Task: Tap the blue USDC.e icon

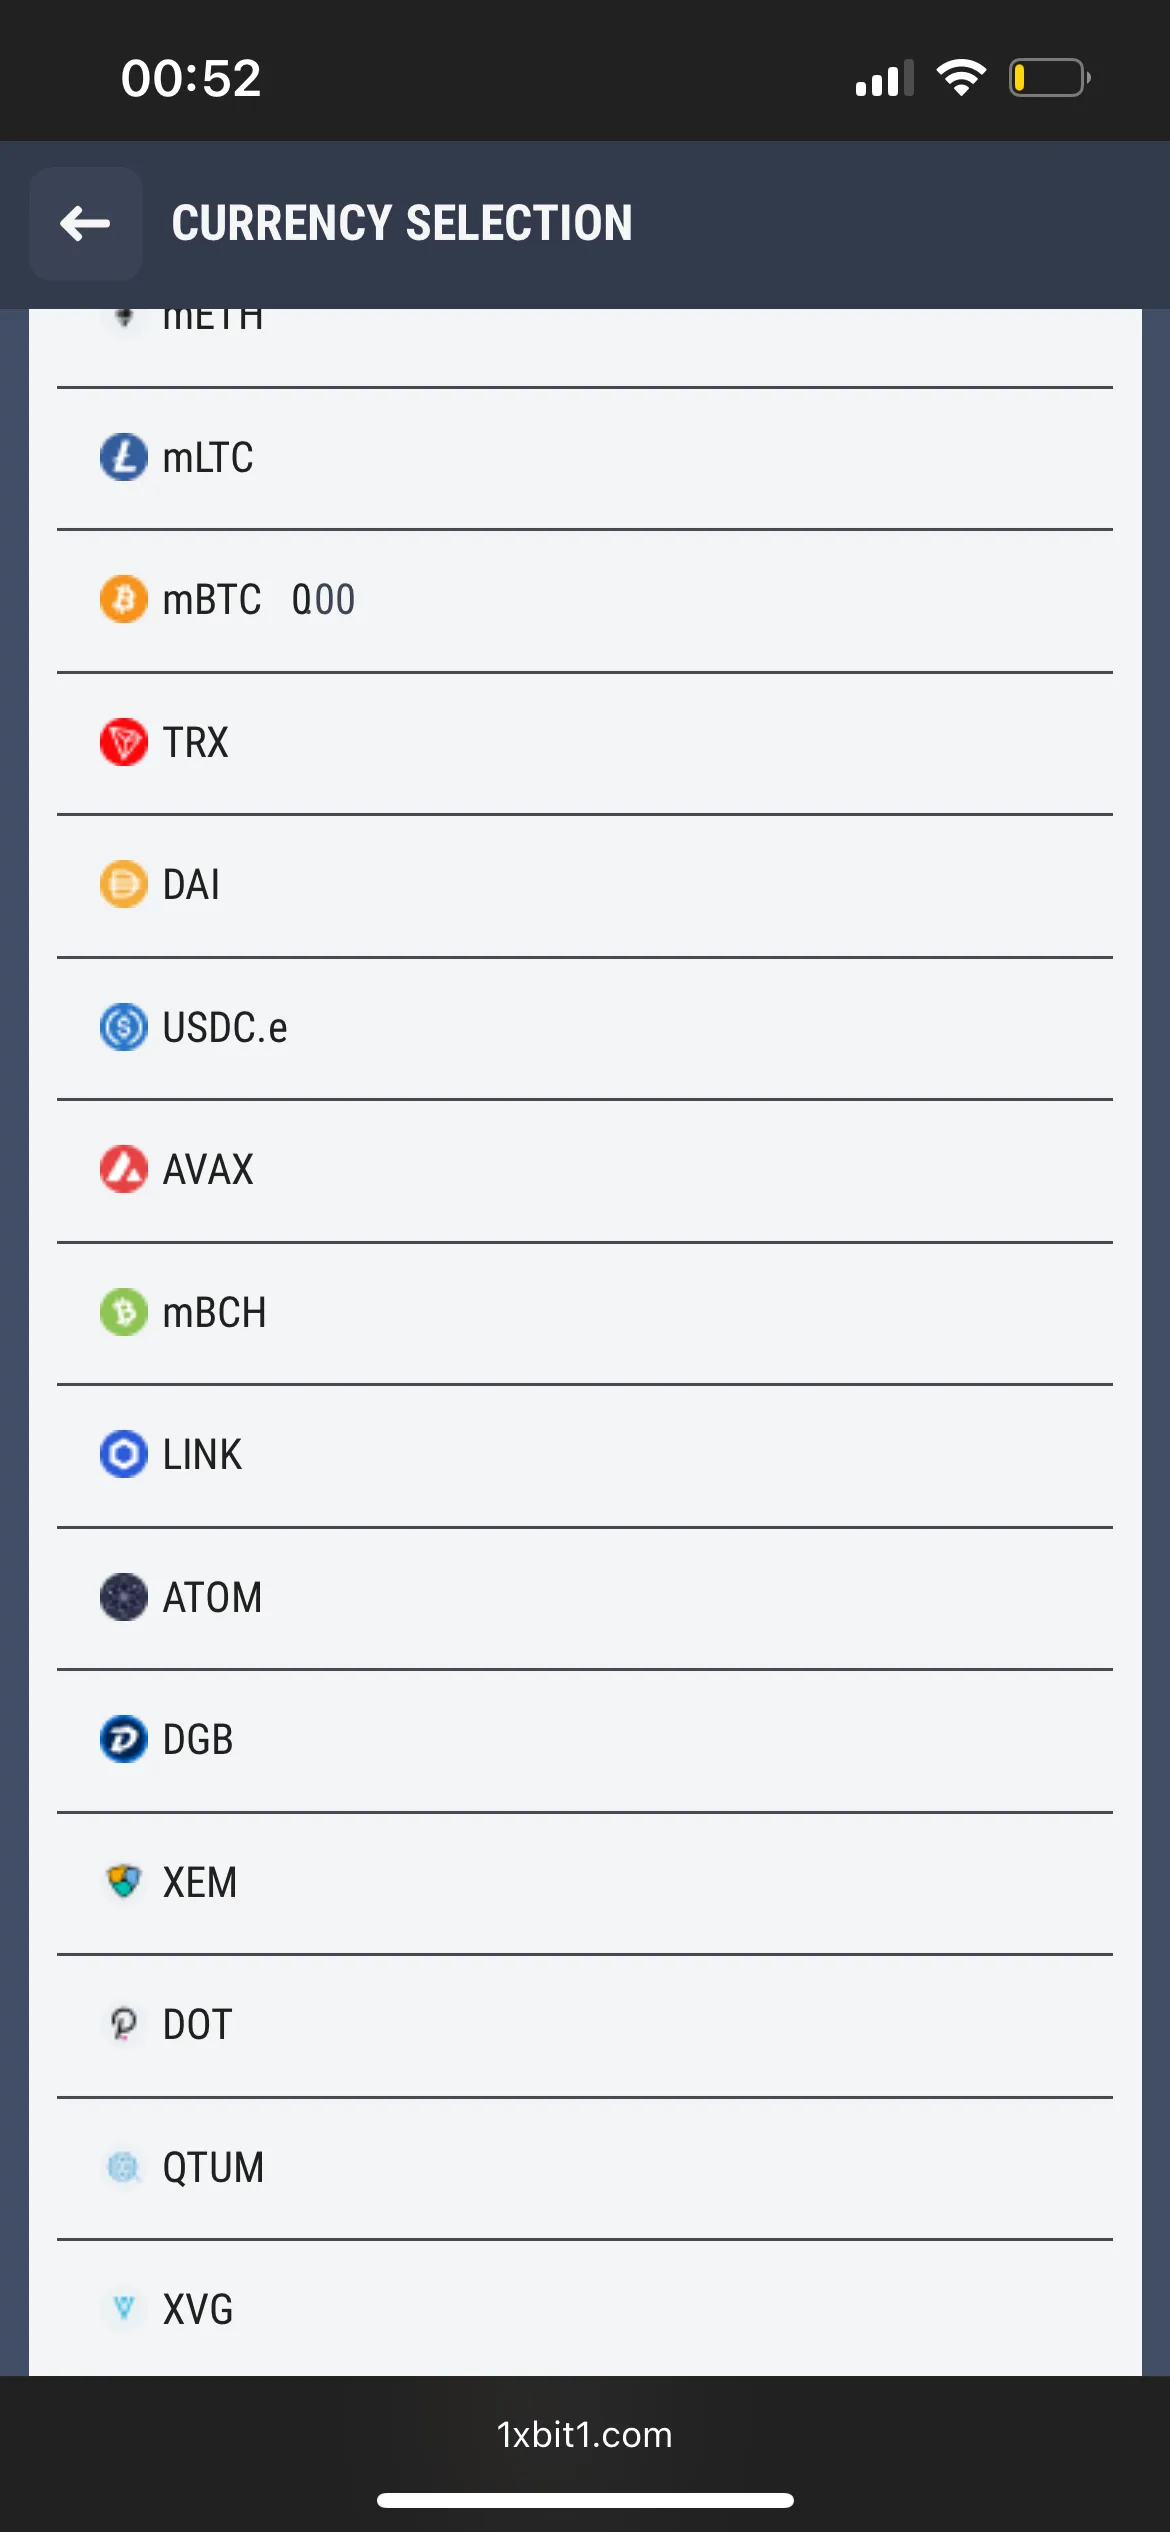Action: (x=124, y=1028)
